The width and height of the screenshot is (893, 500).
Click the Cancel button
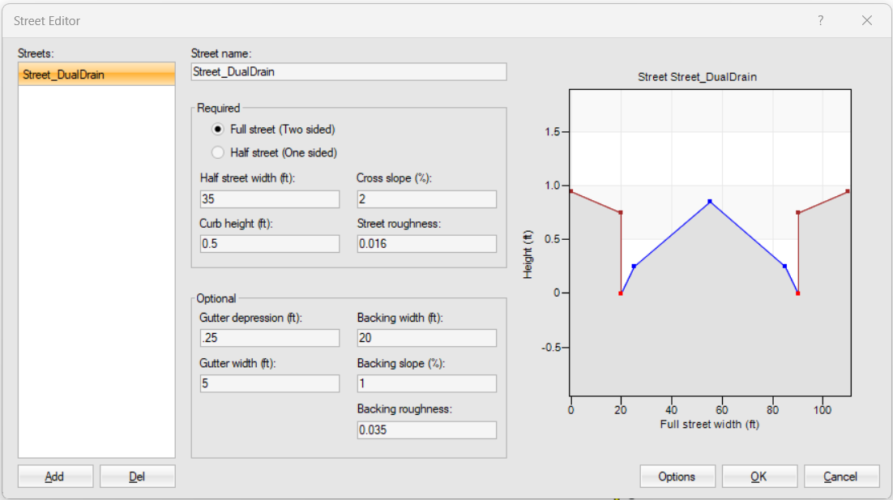point(841,477)
